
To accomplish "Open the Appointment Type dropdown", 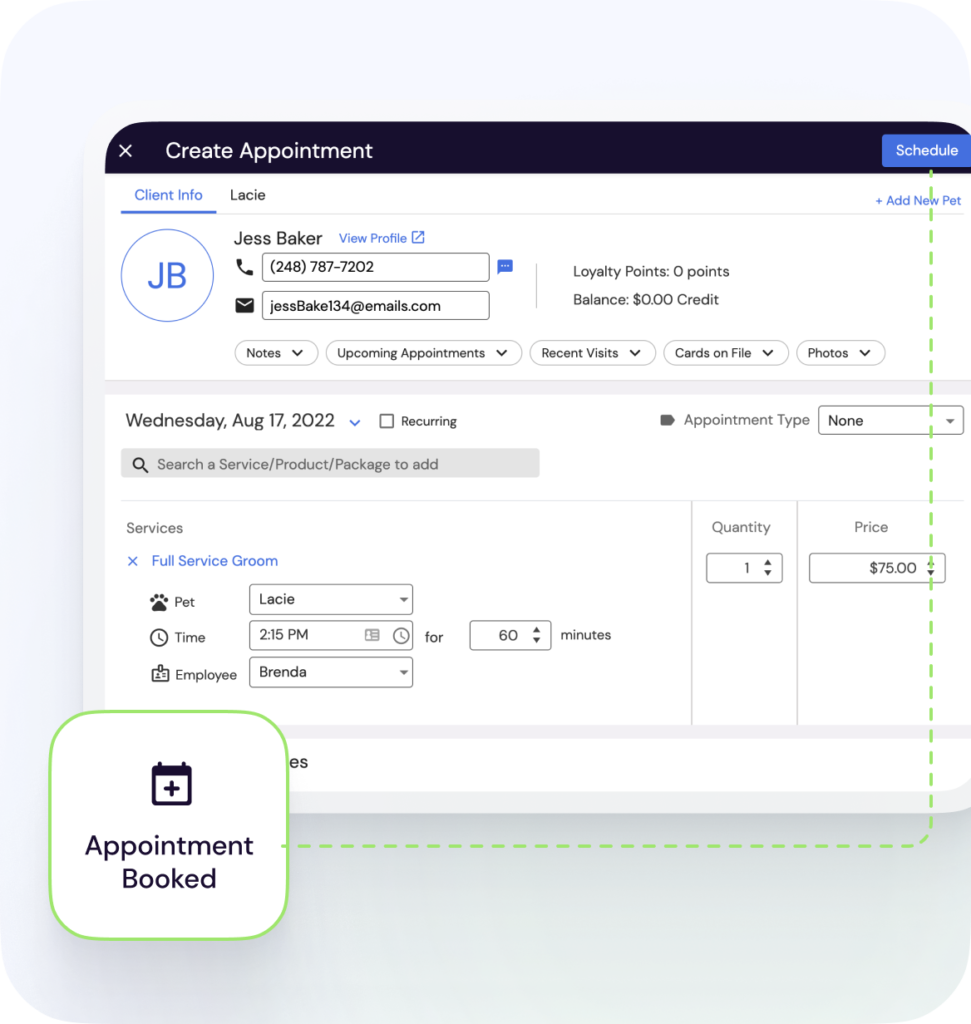I will pos(890,421).
